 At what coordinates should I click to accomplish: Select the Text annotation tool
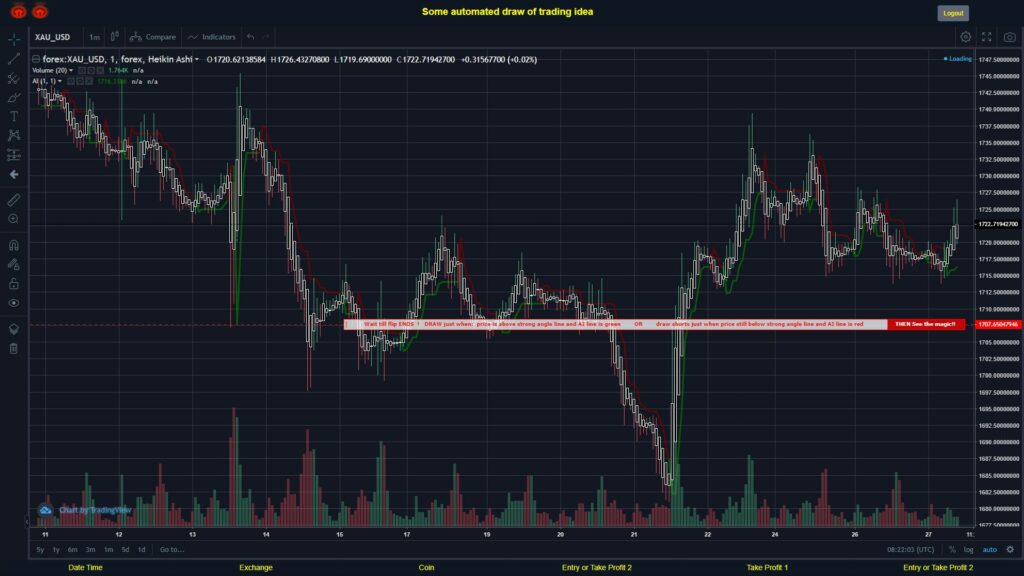(14, 116)
